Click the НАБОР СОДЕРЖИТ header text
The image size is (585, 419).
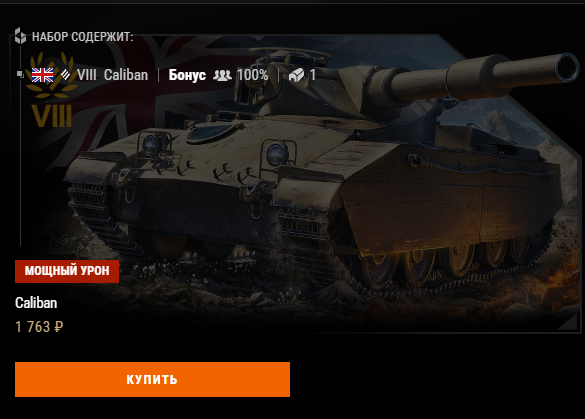coord(82,37)
